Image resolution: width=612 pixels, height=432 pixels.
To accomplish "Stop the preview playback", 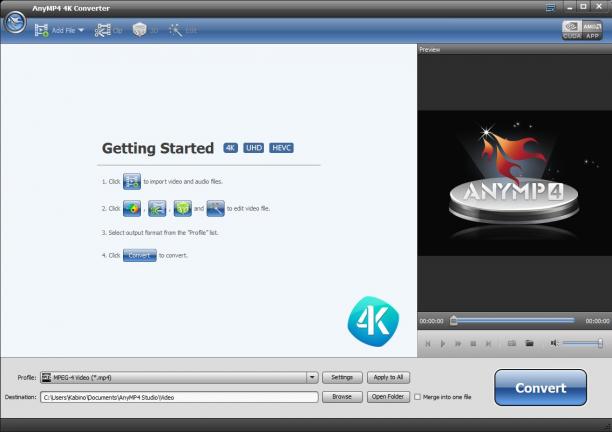I will pos(473,343).
